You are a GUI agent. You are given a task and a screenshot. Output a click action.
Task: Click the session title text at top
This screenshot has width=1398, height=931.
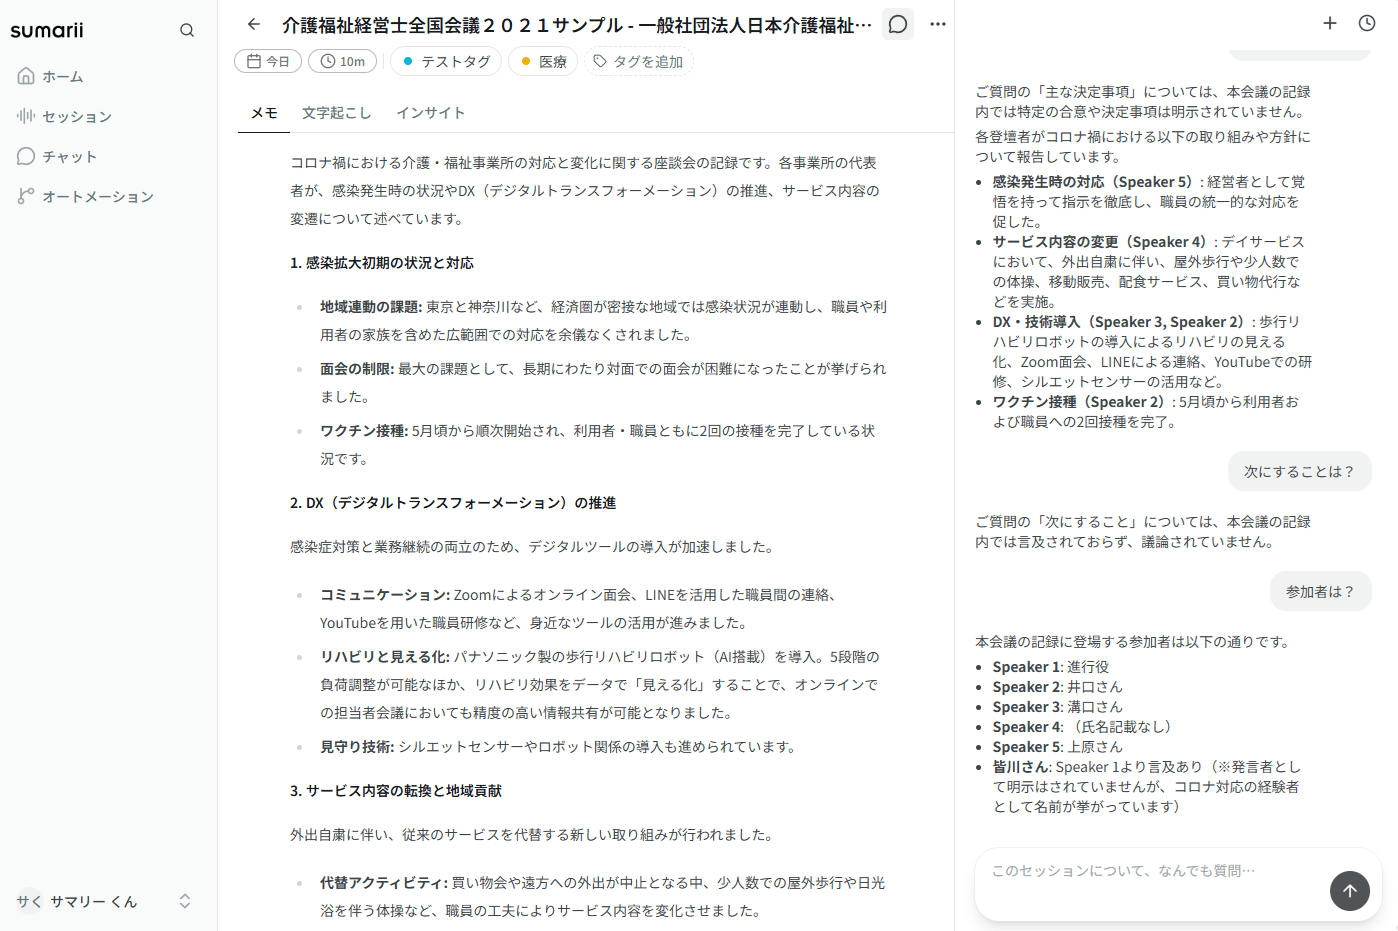tap(577, 25)
